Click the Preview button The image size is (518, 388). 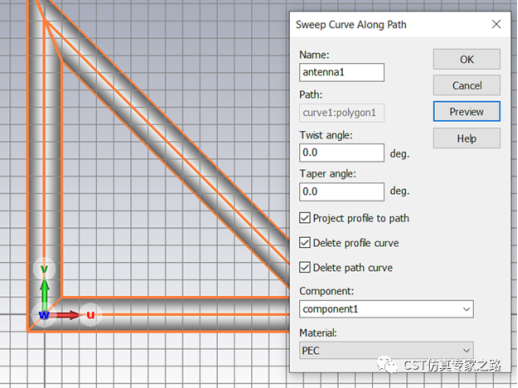coord(467,112)
